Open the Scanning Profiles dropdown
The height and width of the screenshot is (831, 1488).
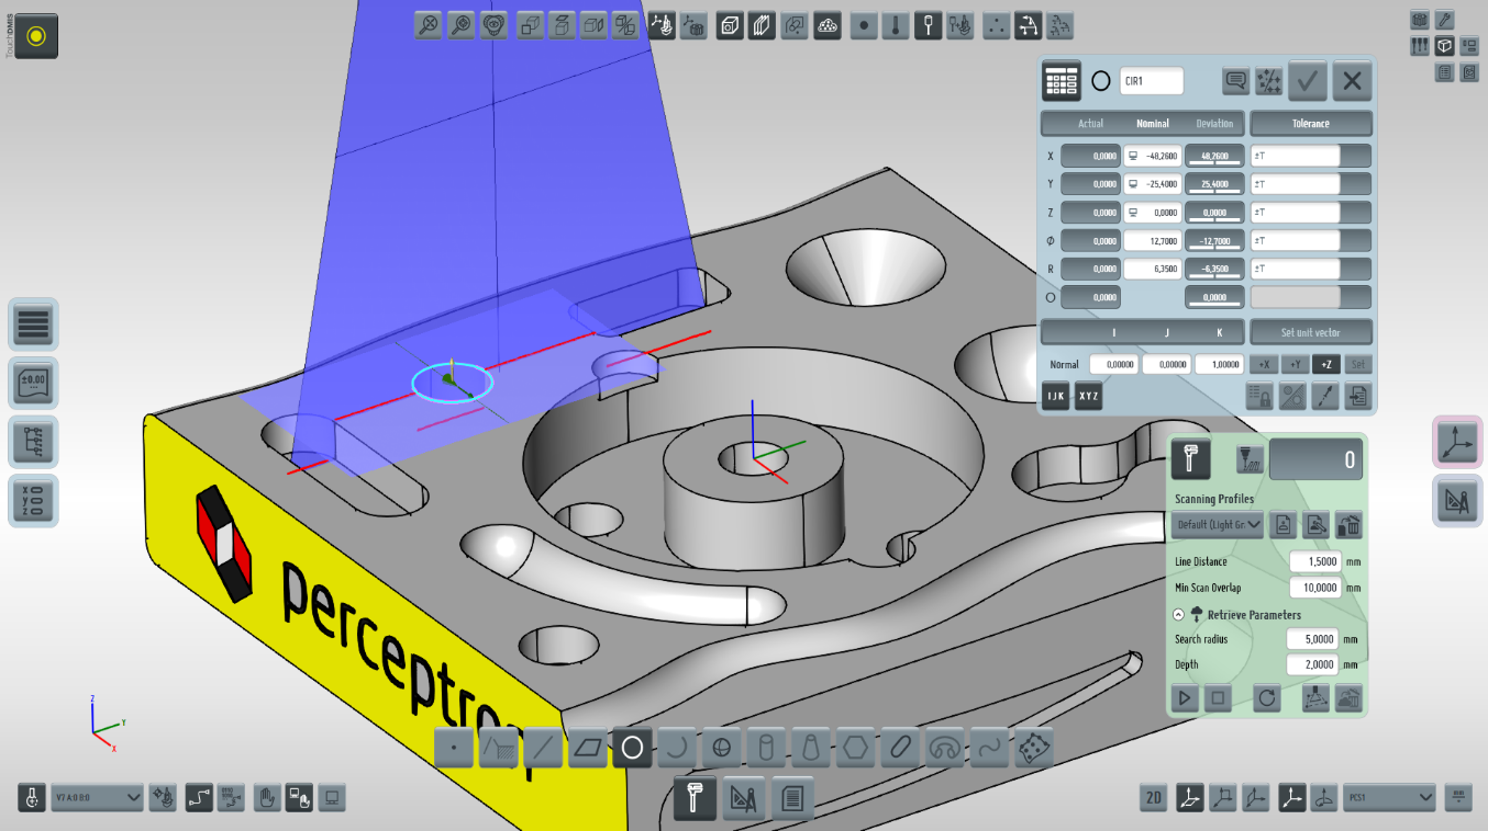[x=1217, y=525]
